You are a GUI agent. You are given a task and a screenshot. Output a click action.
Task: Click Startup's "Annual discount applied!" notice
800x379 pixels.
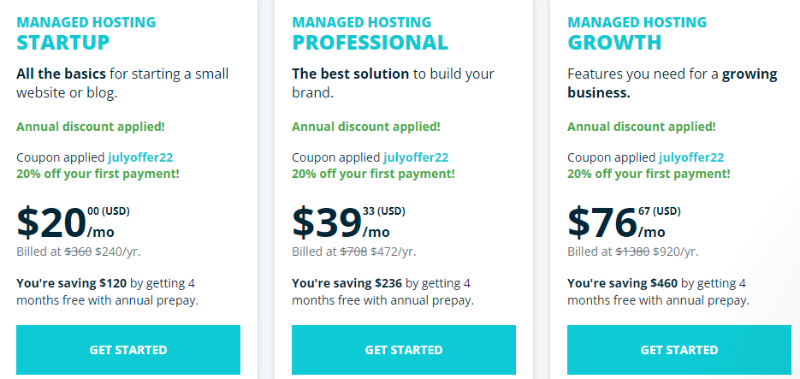click(x=91, y=127)
